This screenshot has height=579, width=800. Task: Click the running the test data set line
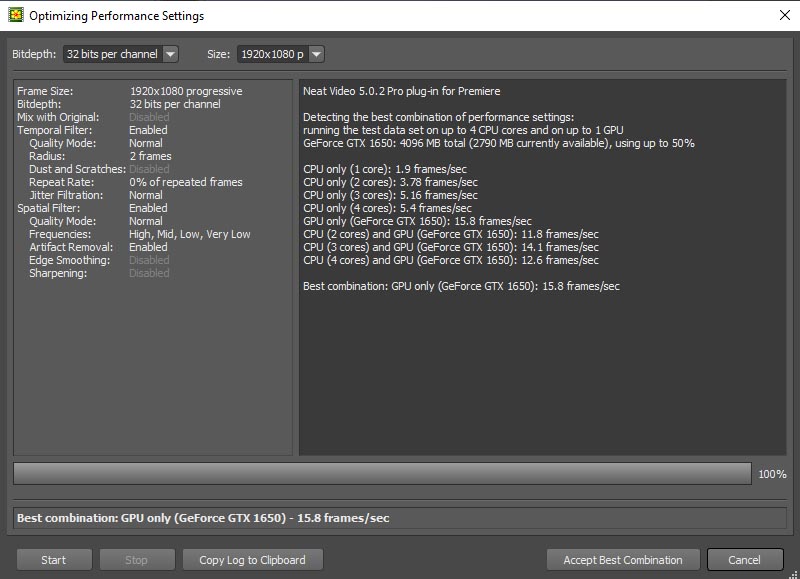click(463, 130)
